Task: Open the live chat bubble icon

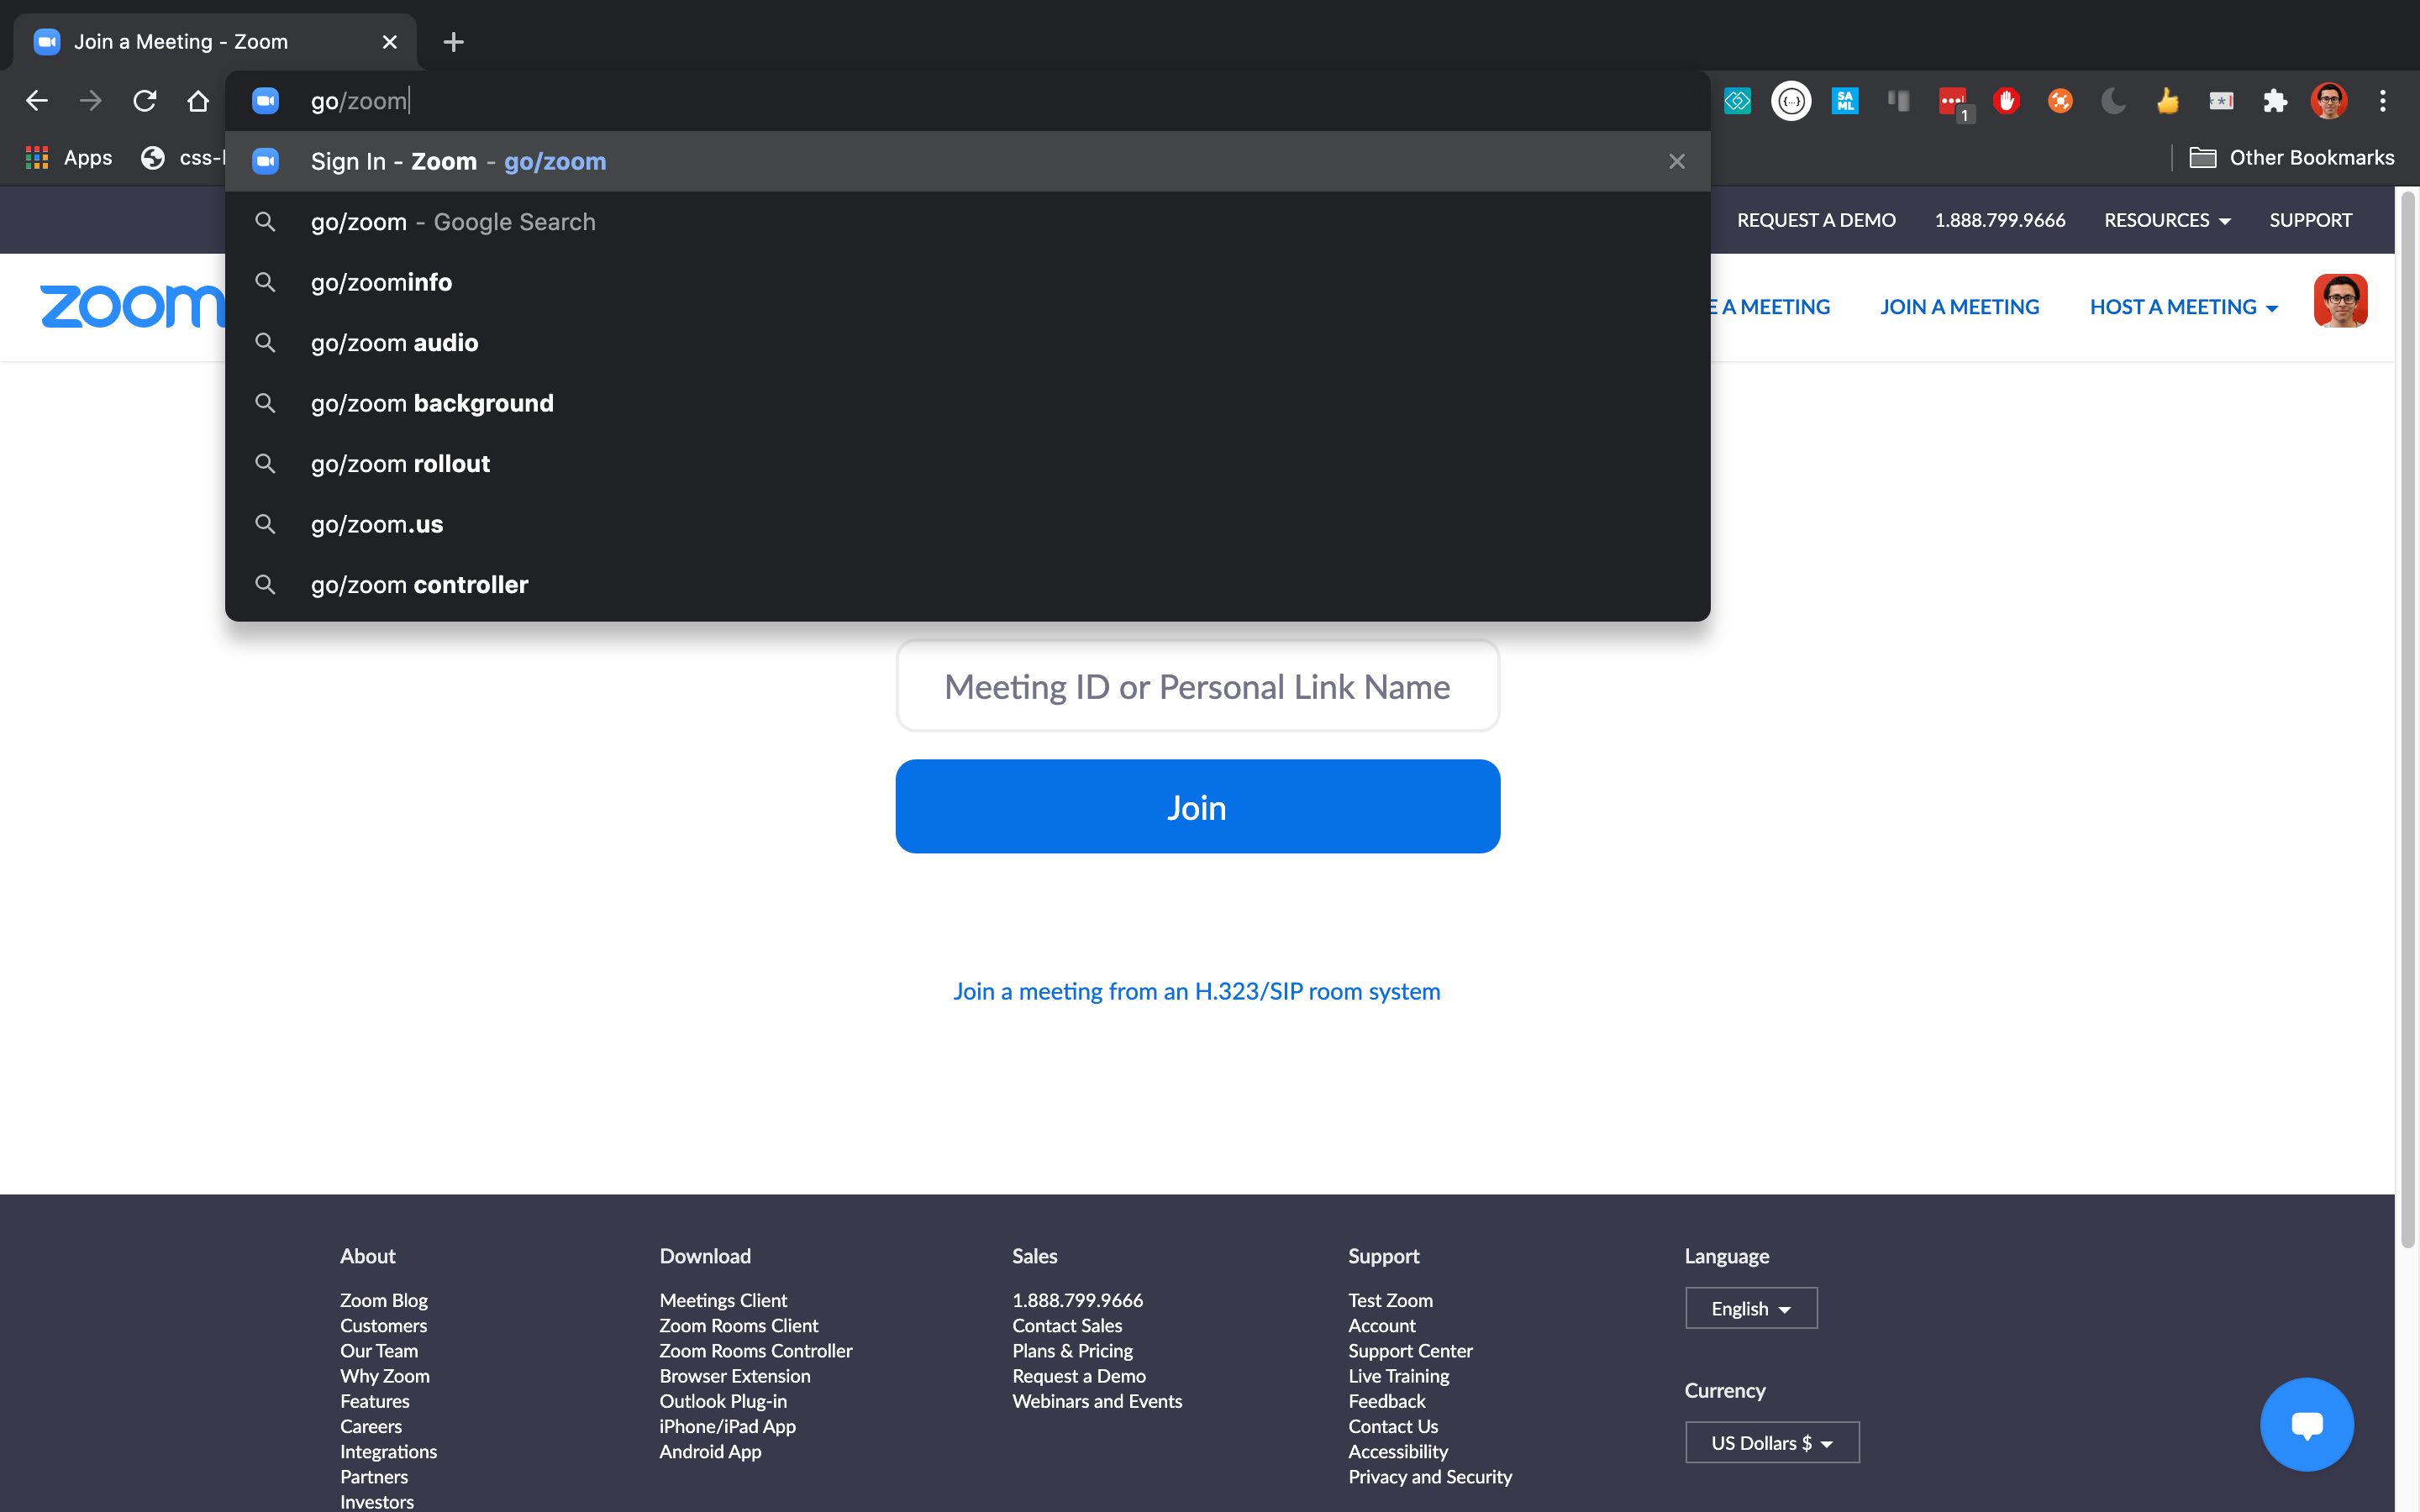Action: pos(2306,1424)
